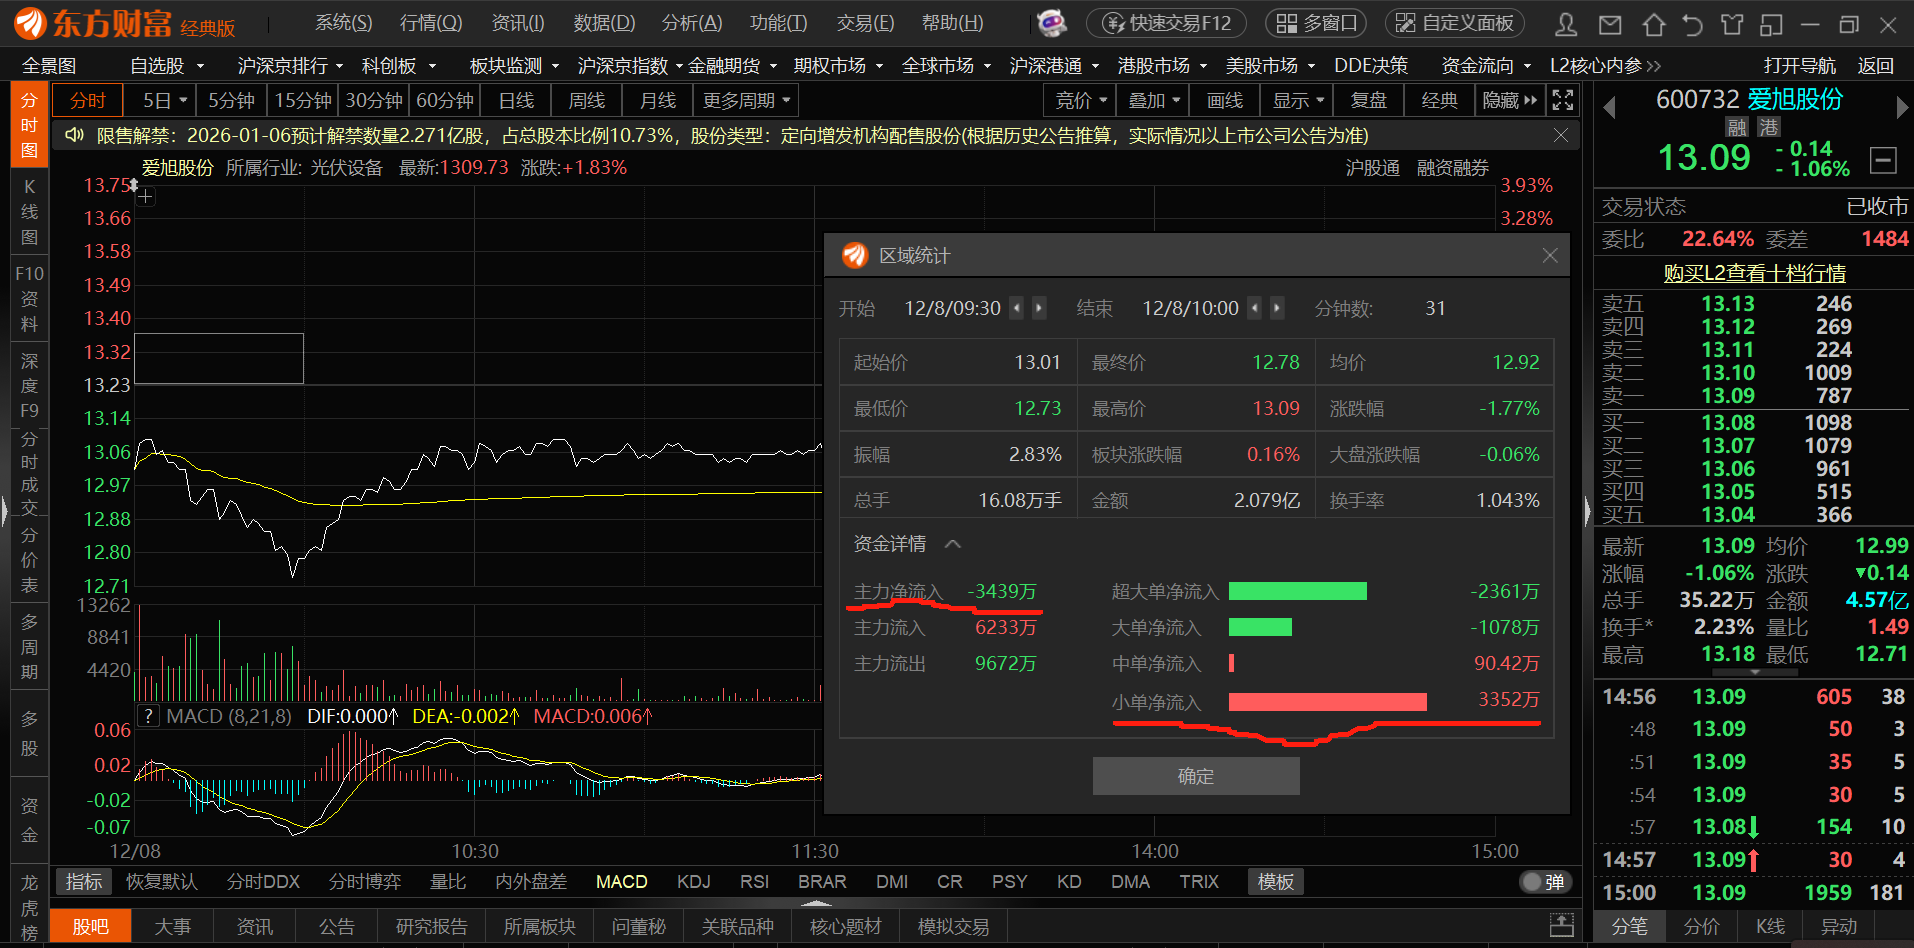Open the 叠加 overlay dropdown
The height and width of the screenshot is (948, 1914).
(1154, 101)
